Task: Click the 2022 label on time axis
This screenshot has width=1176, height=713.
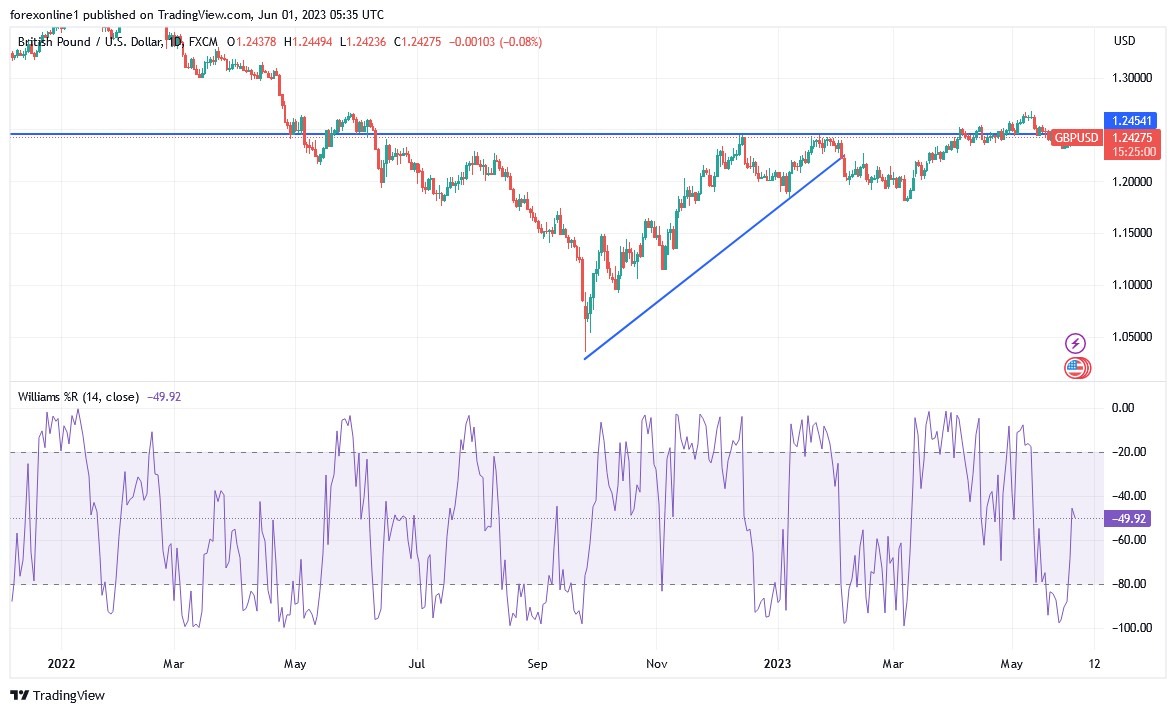Action: click(x=61, y=664)
